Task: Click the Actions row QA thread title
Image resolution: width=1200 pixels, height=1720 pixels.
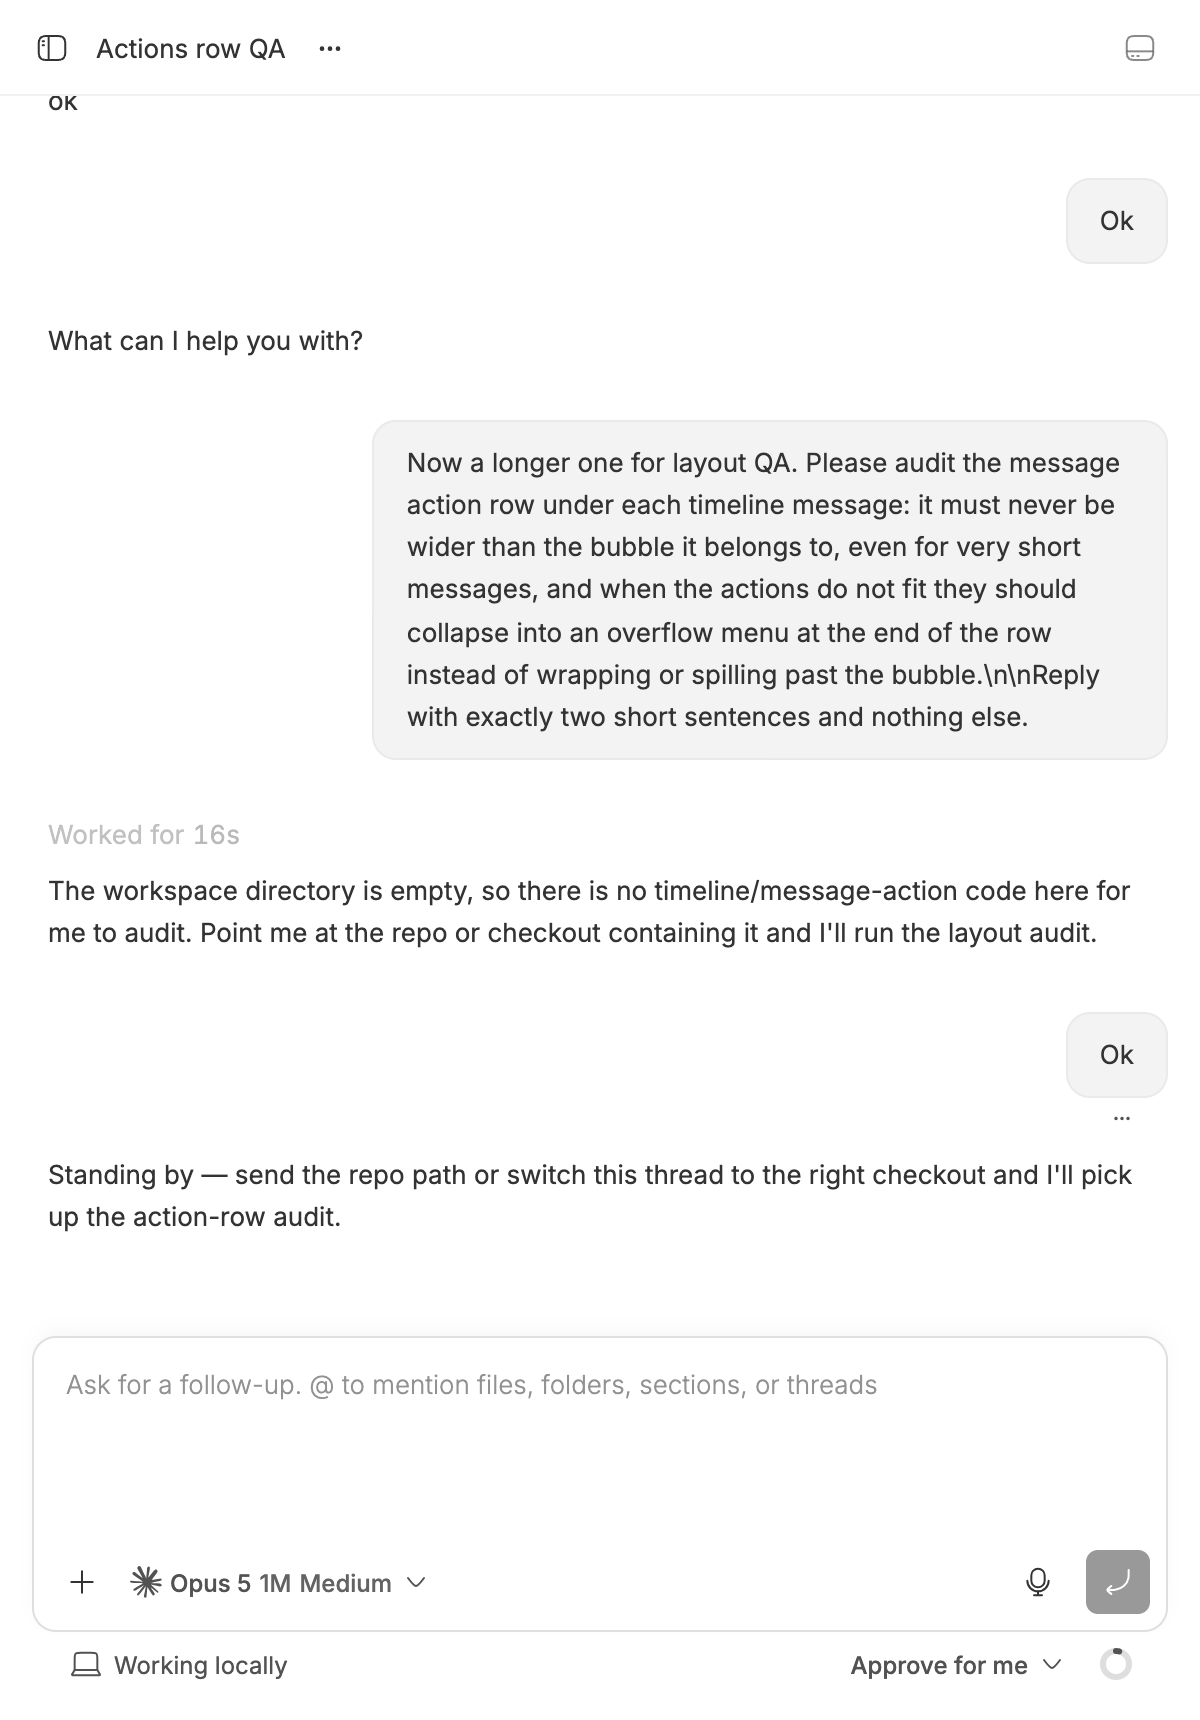Action: point(191,49)
